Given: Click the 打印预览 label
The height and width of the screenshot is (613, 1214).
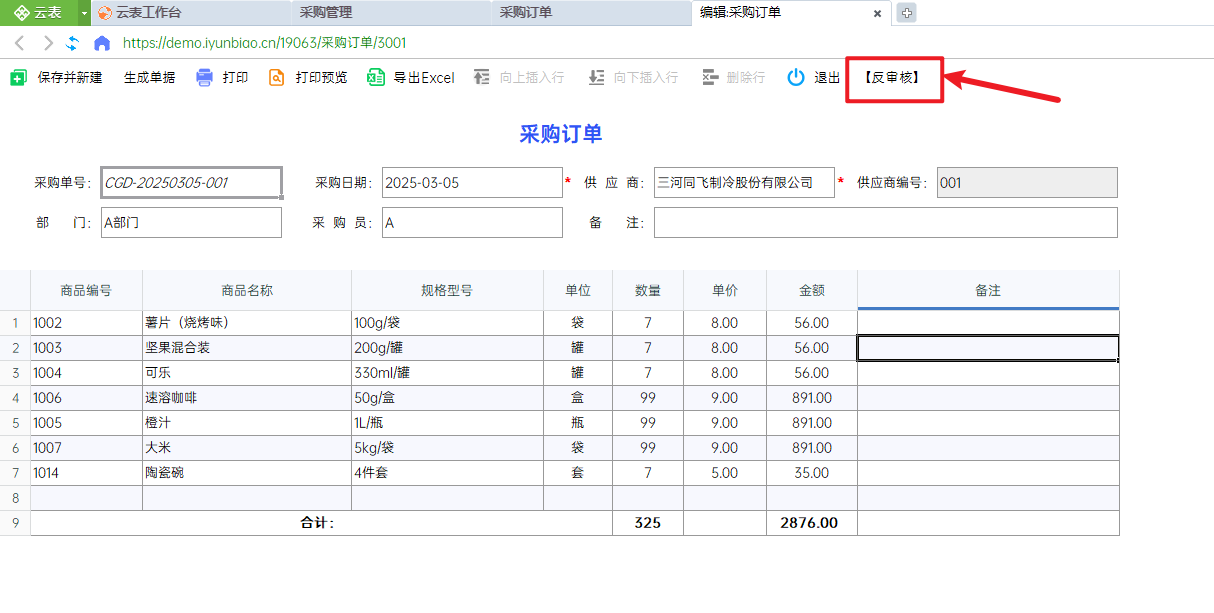Looking at the screenshot, I should tap(322, 77).
